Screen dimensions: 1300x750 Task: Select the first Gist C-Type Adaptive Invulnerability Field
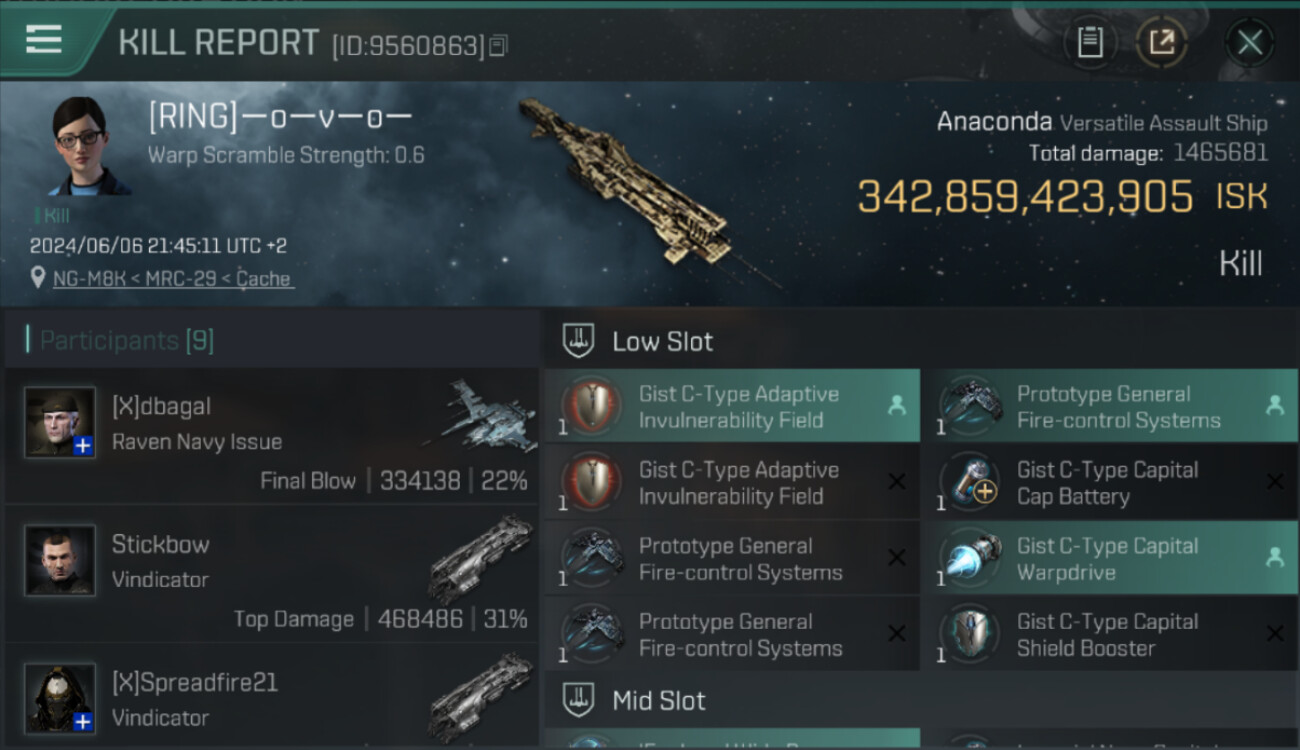(x=732, y=406)
